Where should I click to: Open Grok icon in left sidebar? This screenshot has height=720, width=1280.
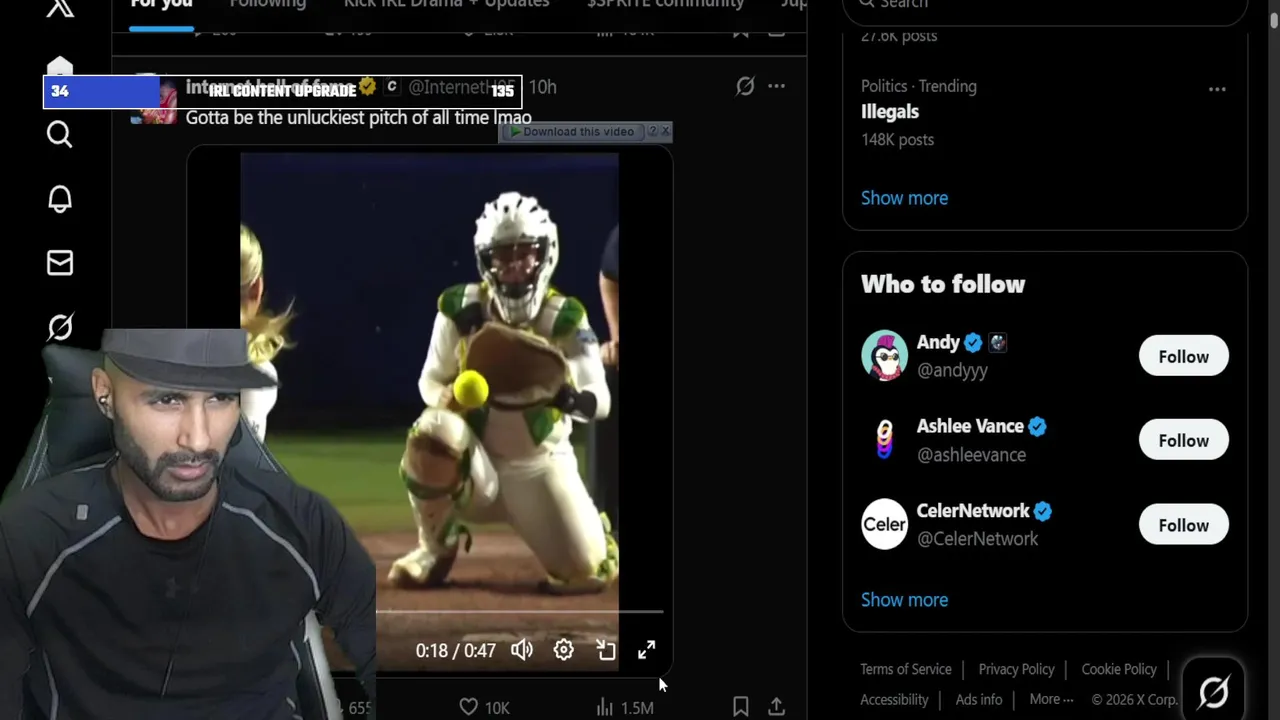pyautogui.click(x=60, y=327)
